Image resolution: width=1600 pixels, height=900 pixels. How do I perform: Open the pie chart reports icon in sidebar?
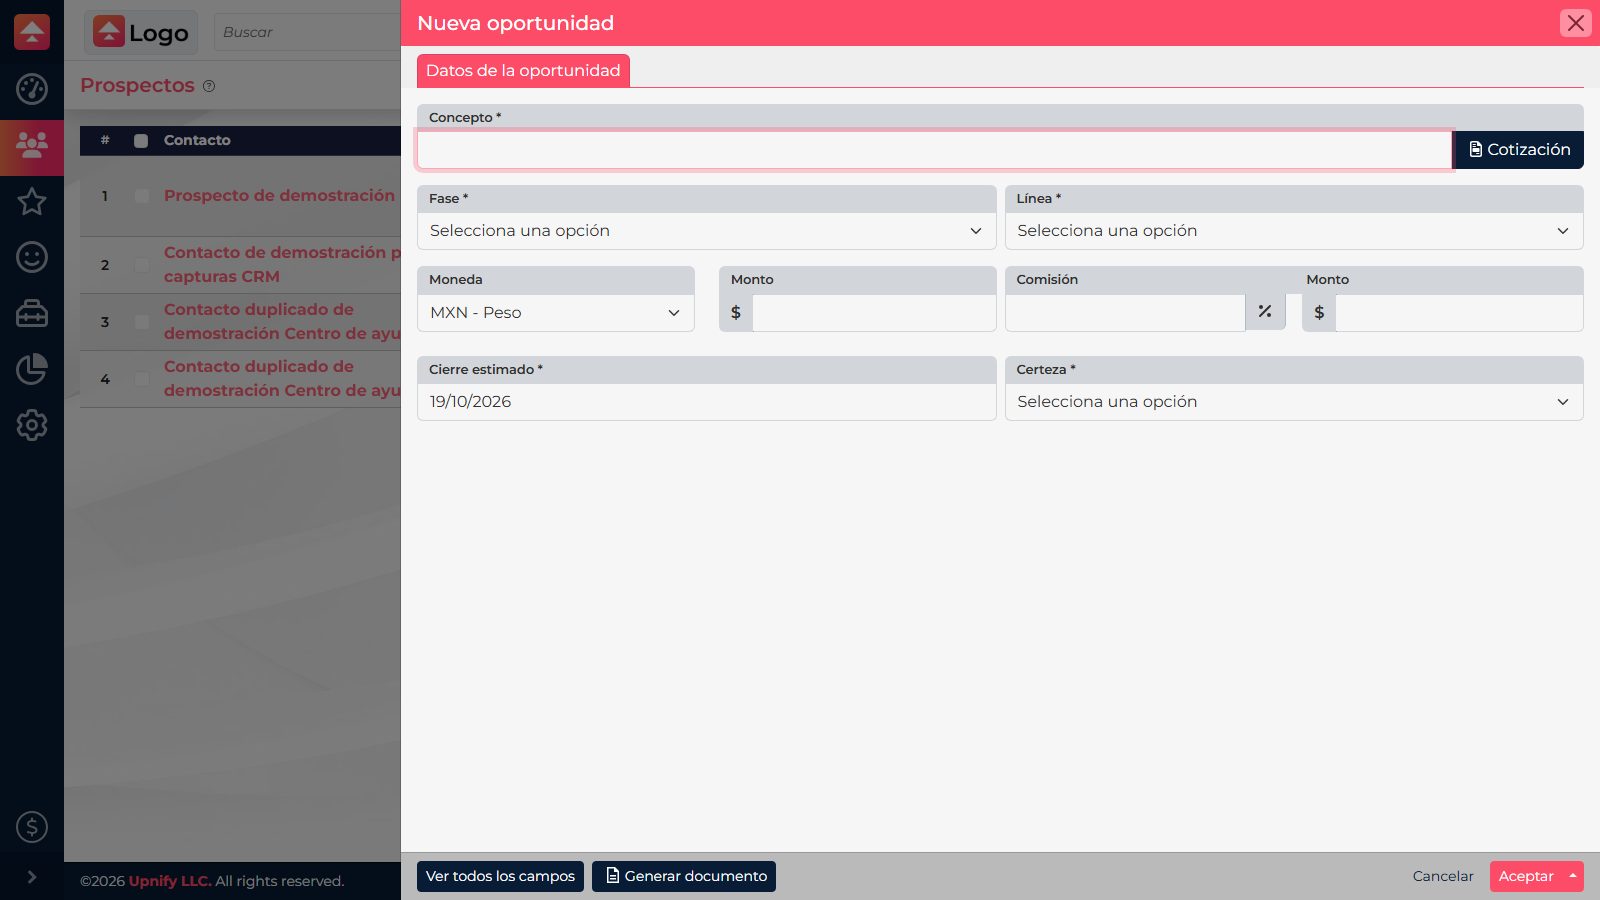click(32, 369)
